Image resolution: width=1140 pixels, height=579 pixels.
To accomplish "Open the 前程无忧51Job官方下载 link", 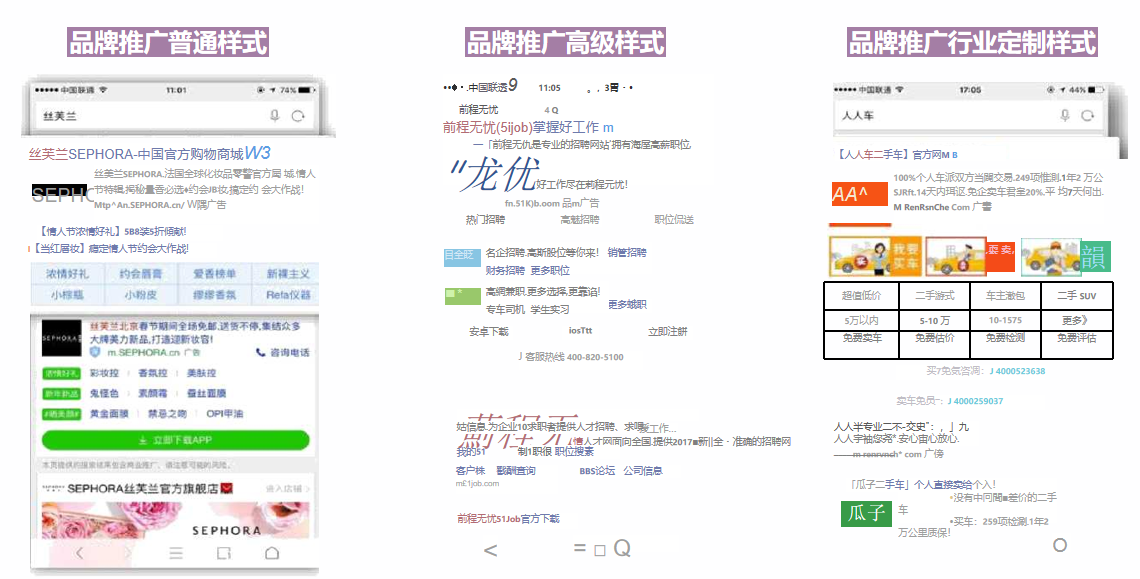I will coord(508,519).
